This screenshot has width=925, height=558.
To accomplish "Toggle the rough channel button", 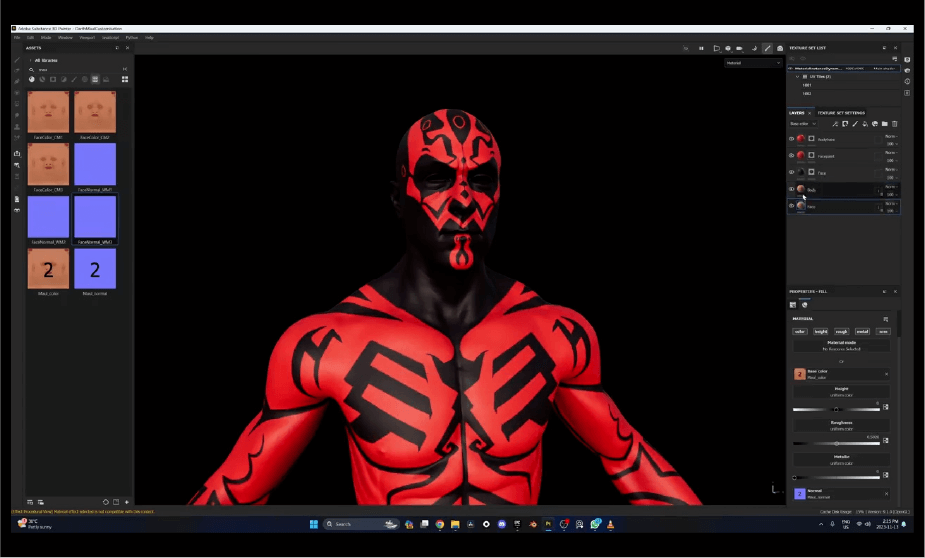I will 841,331.
